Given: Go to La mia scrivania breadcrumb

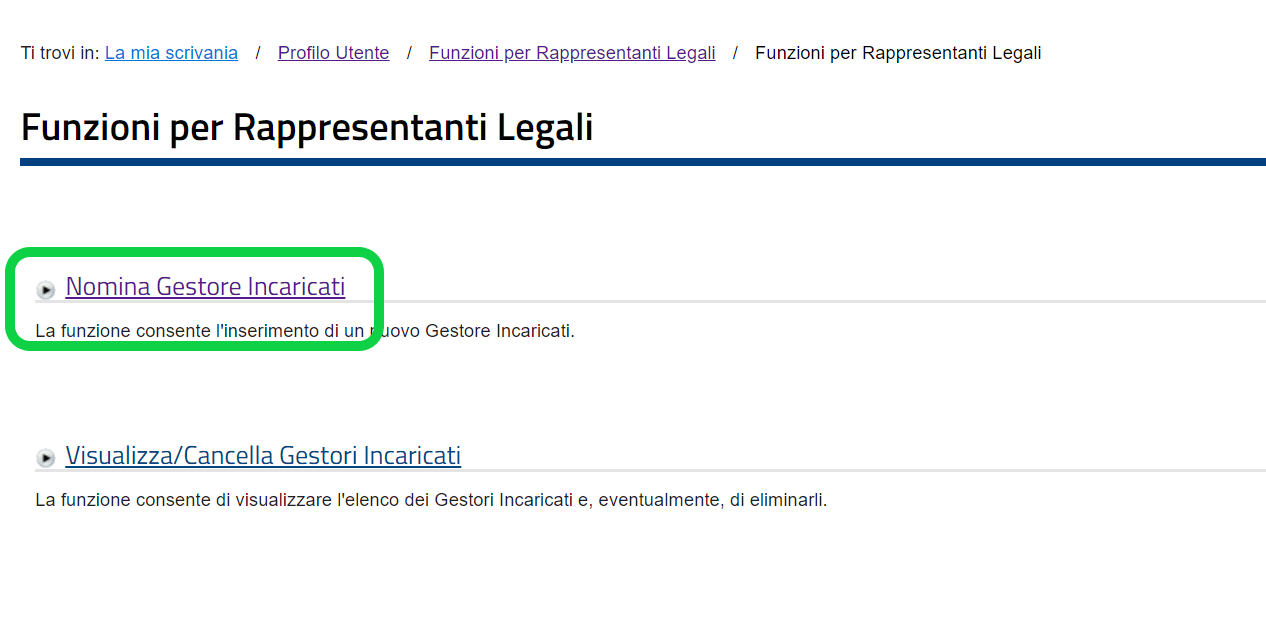Looking at the screenshot, I should (171, 53).
